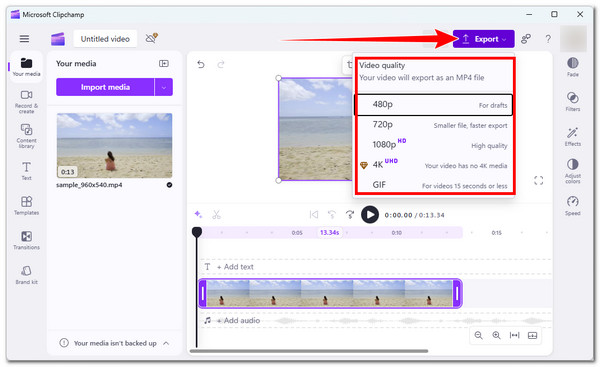This screenshot has height=367, width=600.
Task: Play the video preview
Action: pos(370,215)
